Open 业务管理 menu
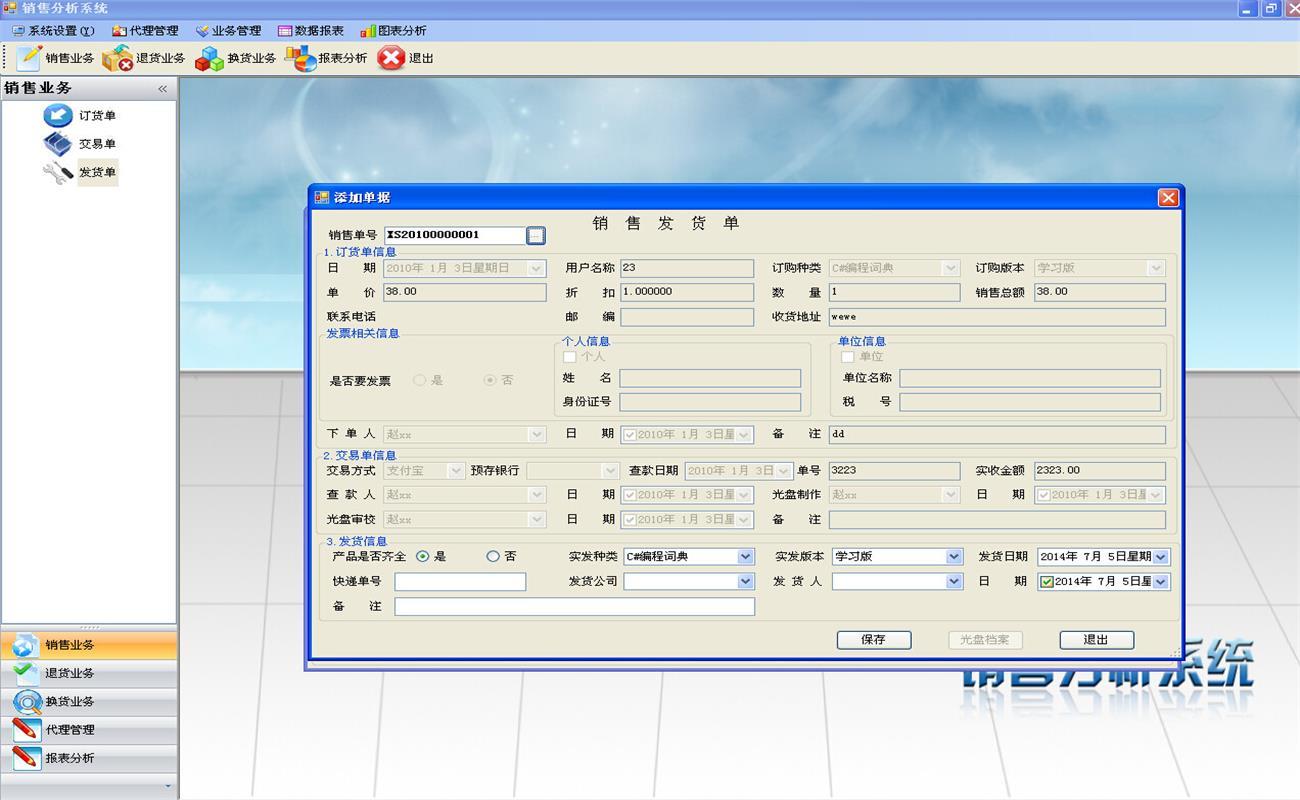1300x800 pixels. (228, 31)
